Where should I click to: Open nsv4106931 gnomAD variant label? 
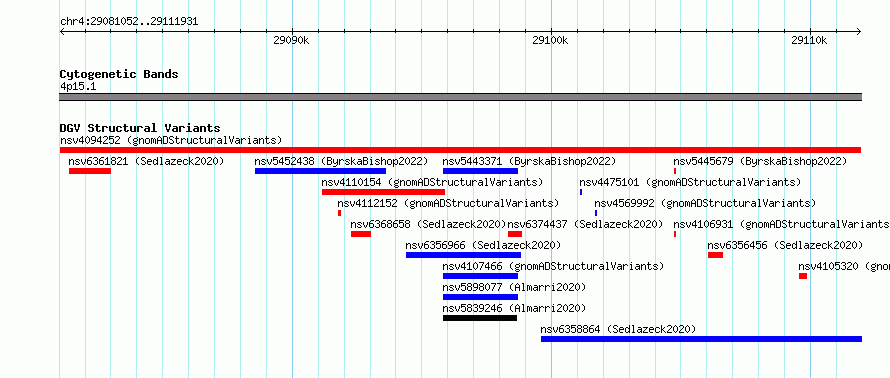(782, 224)
